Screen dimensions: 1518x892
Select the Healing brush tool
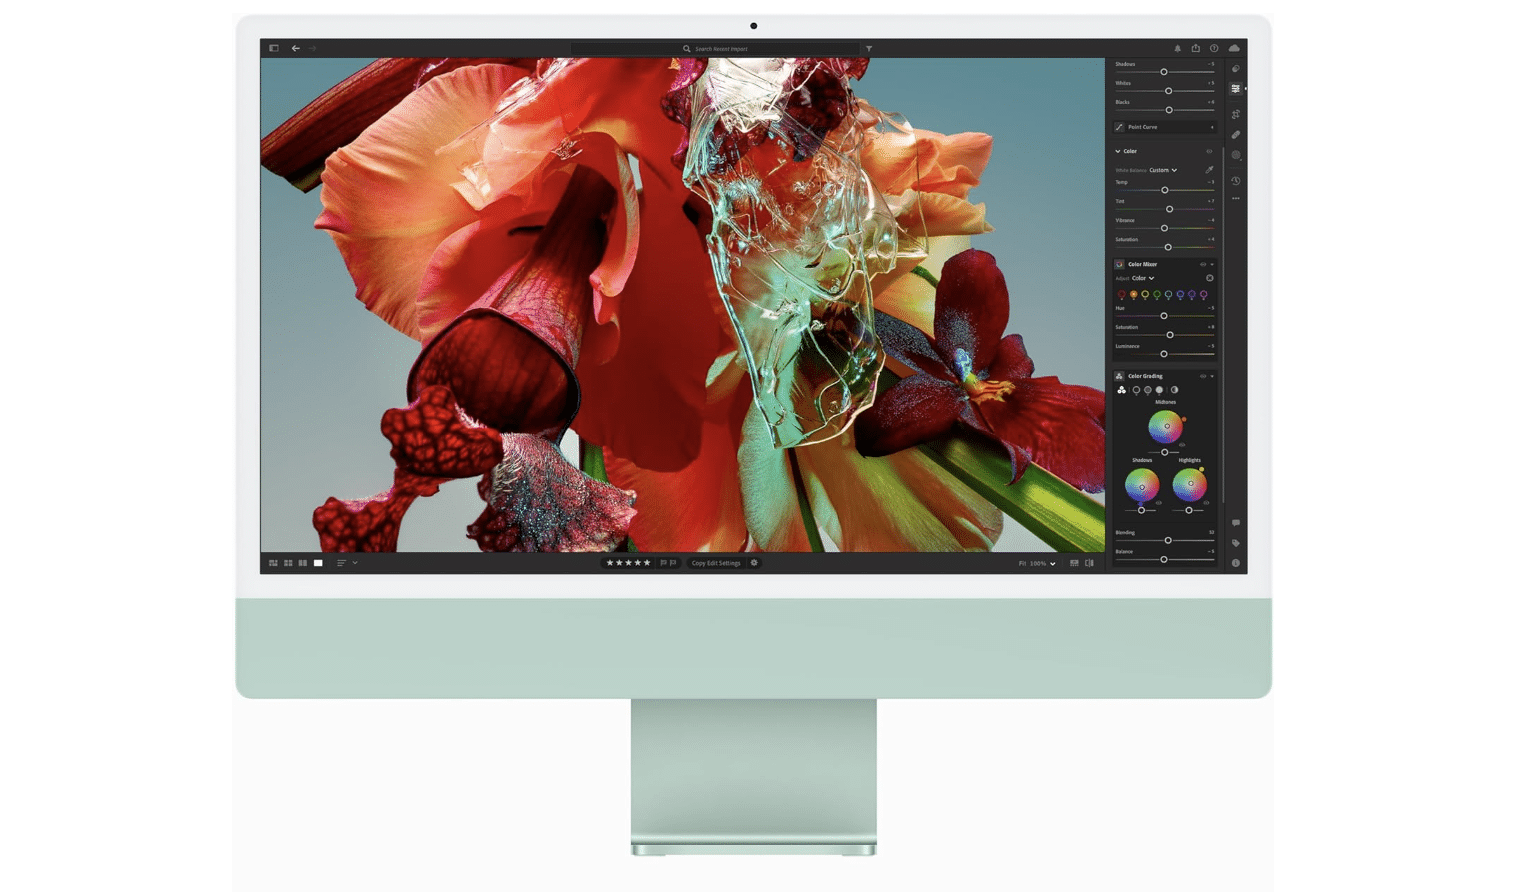1237,135
